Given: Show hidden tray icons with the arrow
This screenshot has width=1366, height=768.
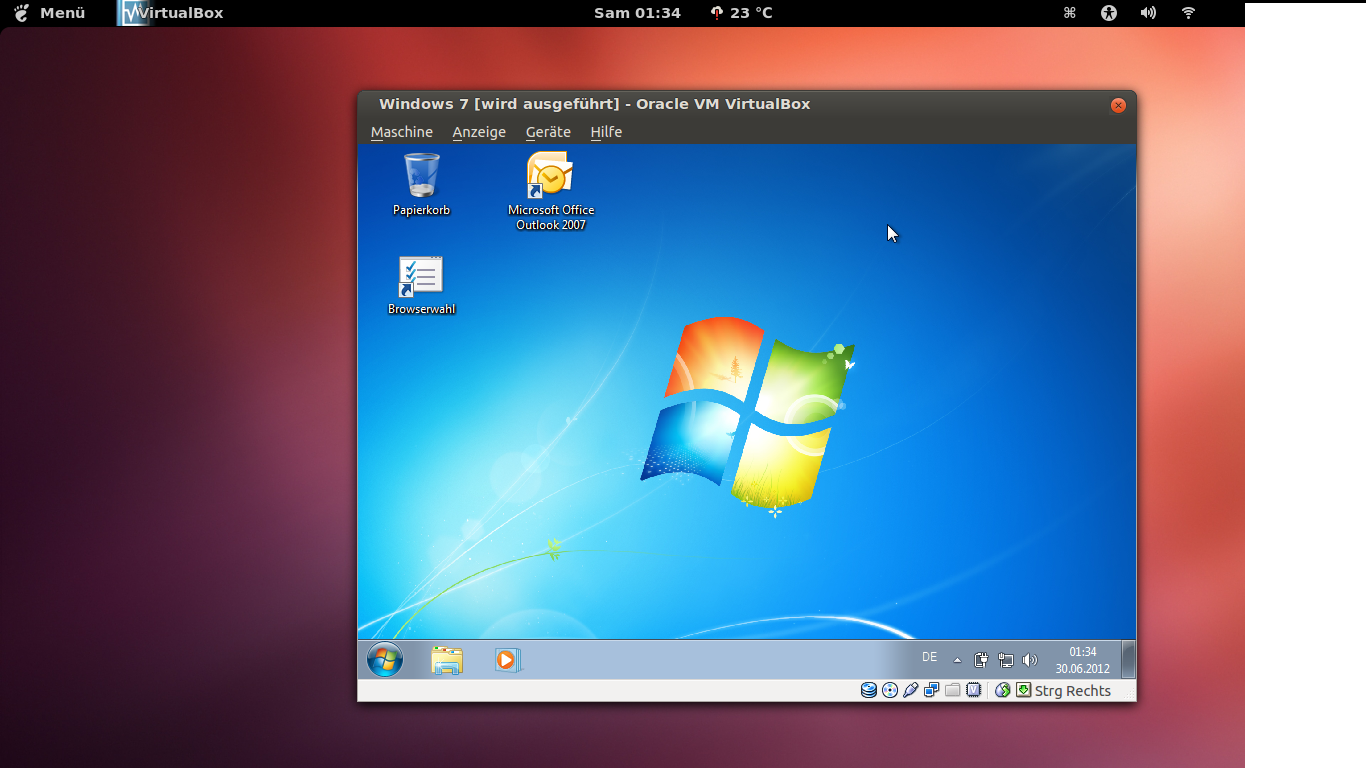Looking at the screenshot, I should pos(957,660).
